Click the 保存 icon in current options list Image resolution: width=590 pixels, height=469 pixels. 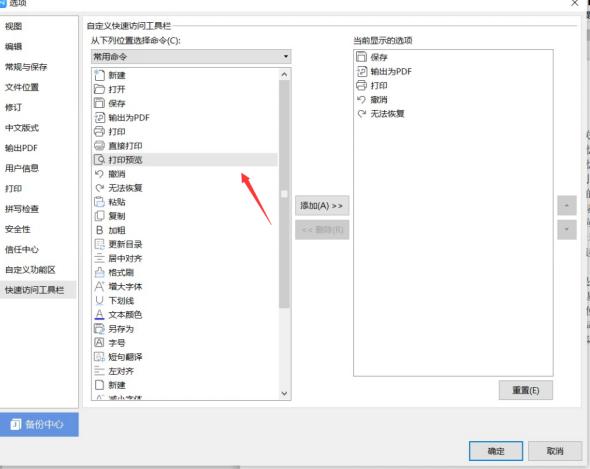pyautogui.click(x=361, y=57)
